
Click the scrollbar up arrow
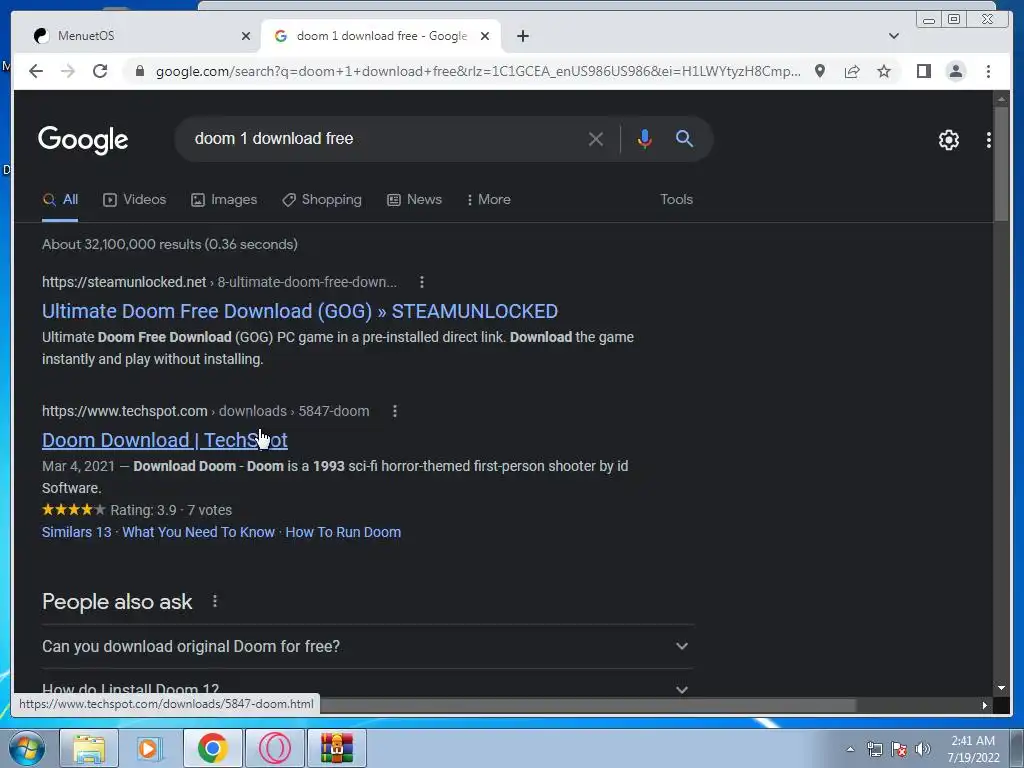pos(1001,99)
